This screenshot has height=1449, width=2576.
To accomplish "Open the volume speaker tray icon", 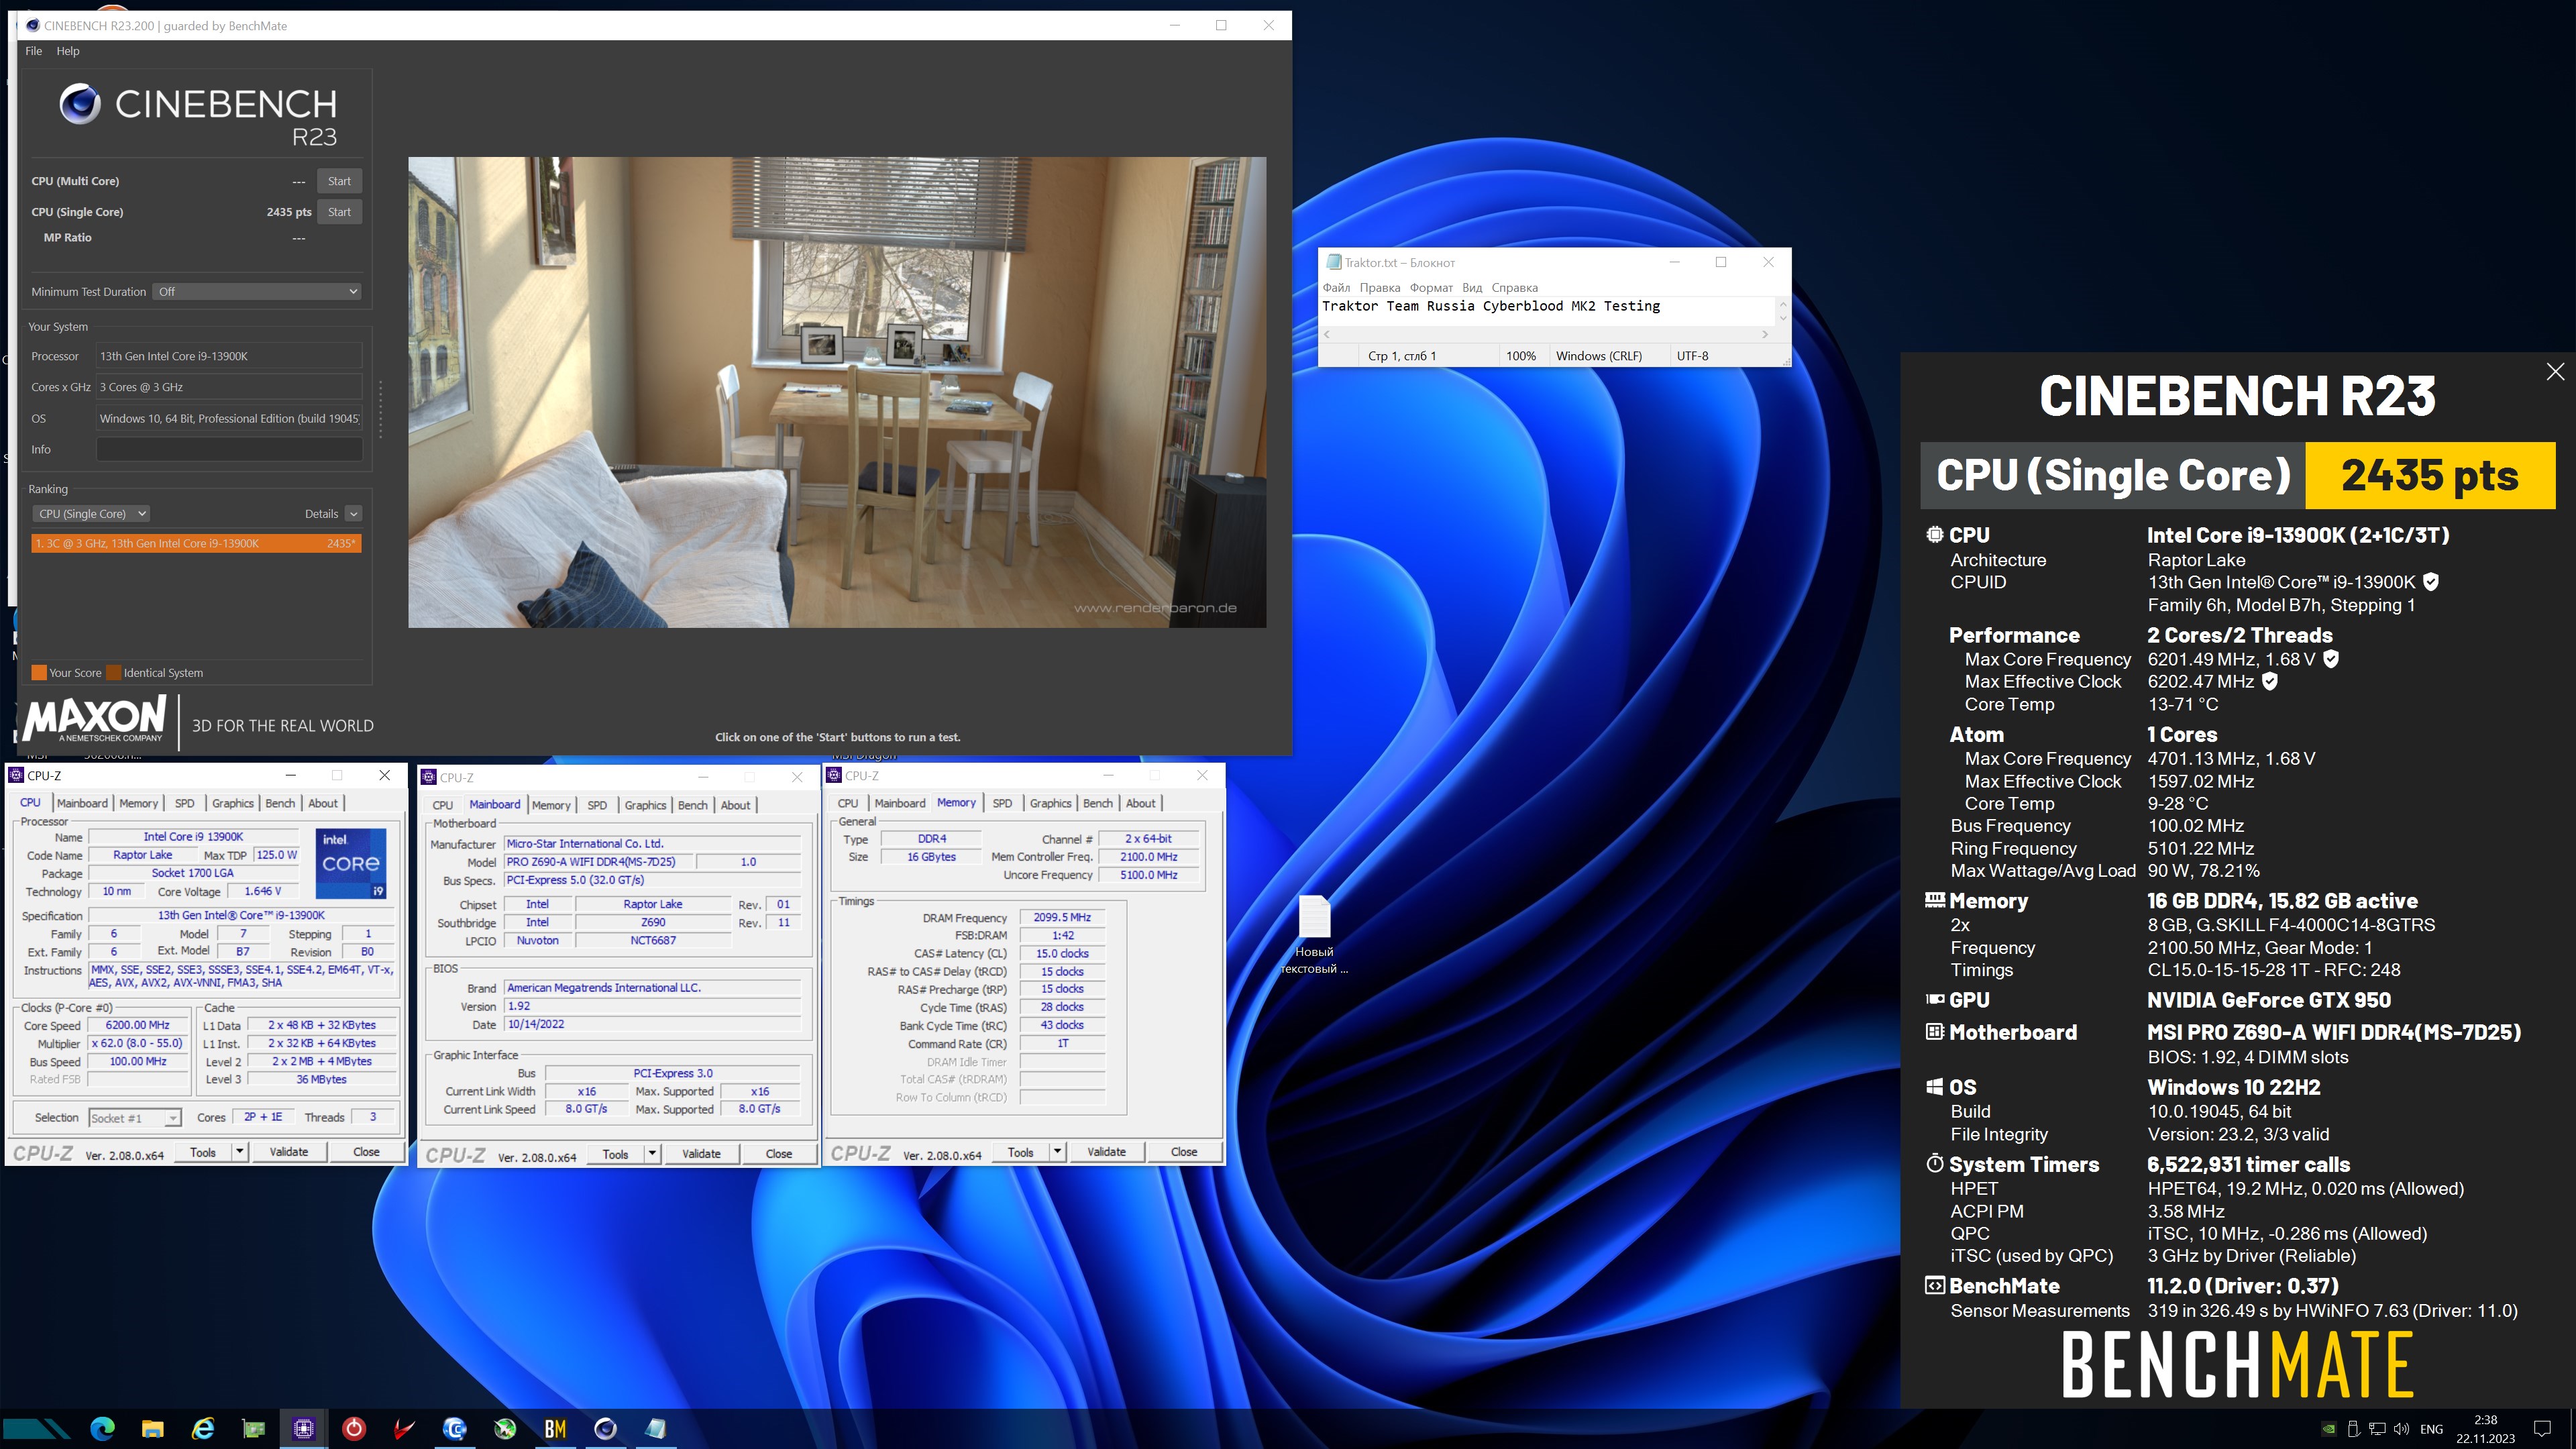I will [2401, 1428].
